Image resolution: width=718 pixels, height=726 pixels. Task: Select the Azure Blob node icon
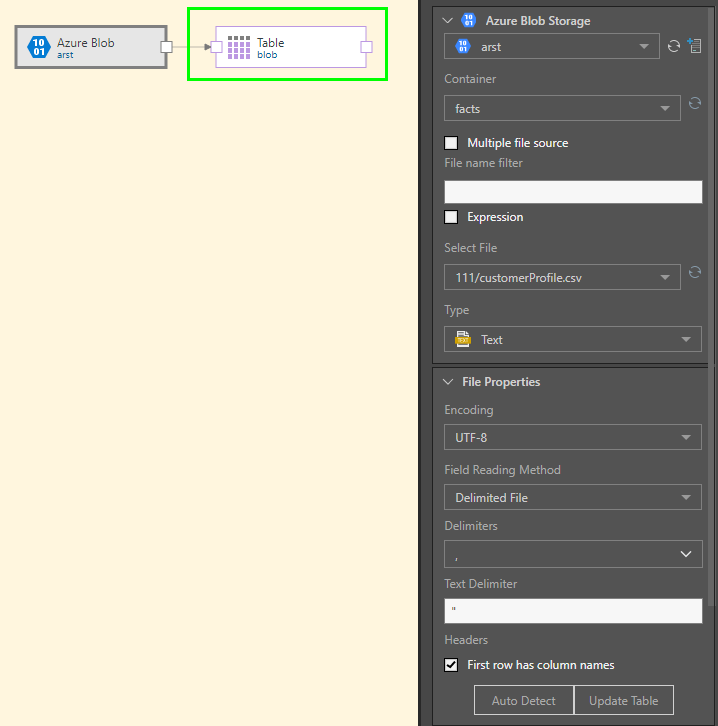(x=39, y=47)
